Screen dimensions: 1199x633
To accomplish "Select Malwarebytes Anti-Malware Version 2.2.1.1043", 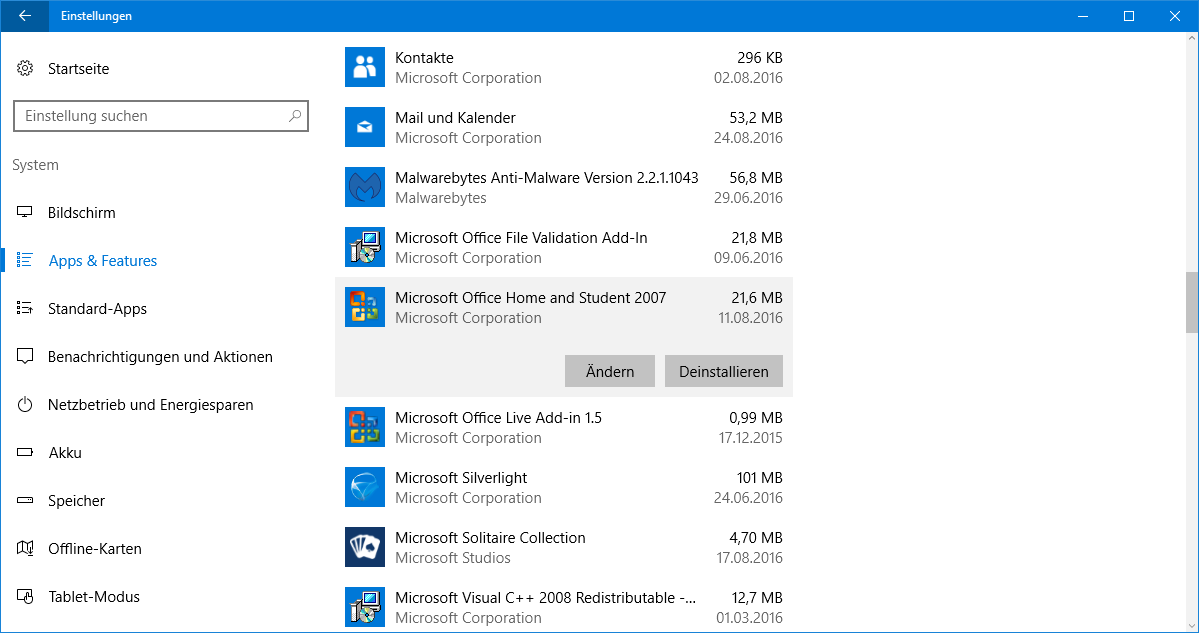I will pyautogui.click(x=547, y=177).
